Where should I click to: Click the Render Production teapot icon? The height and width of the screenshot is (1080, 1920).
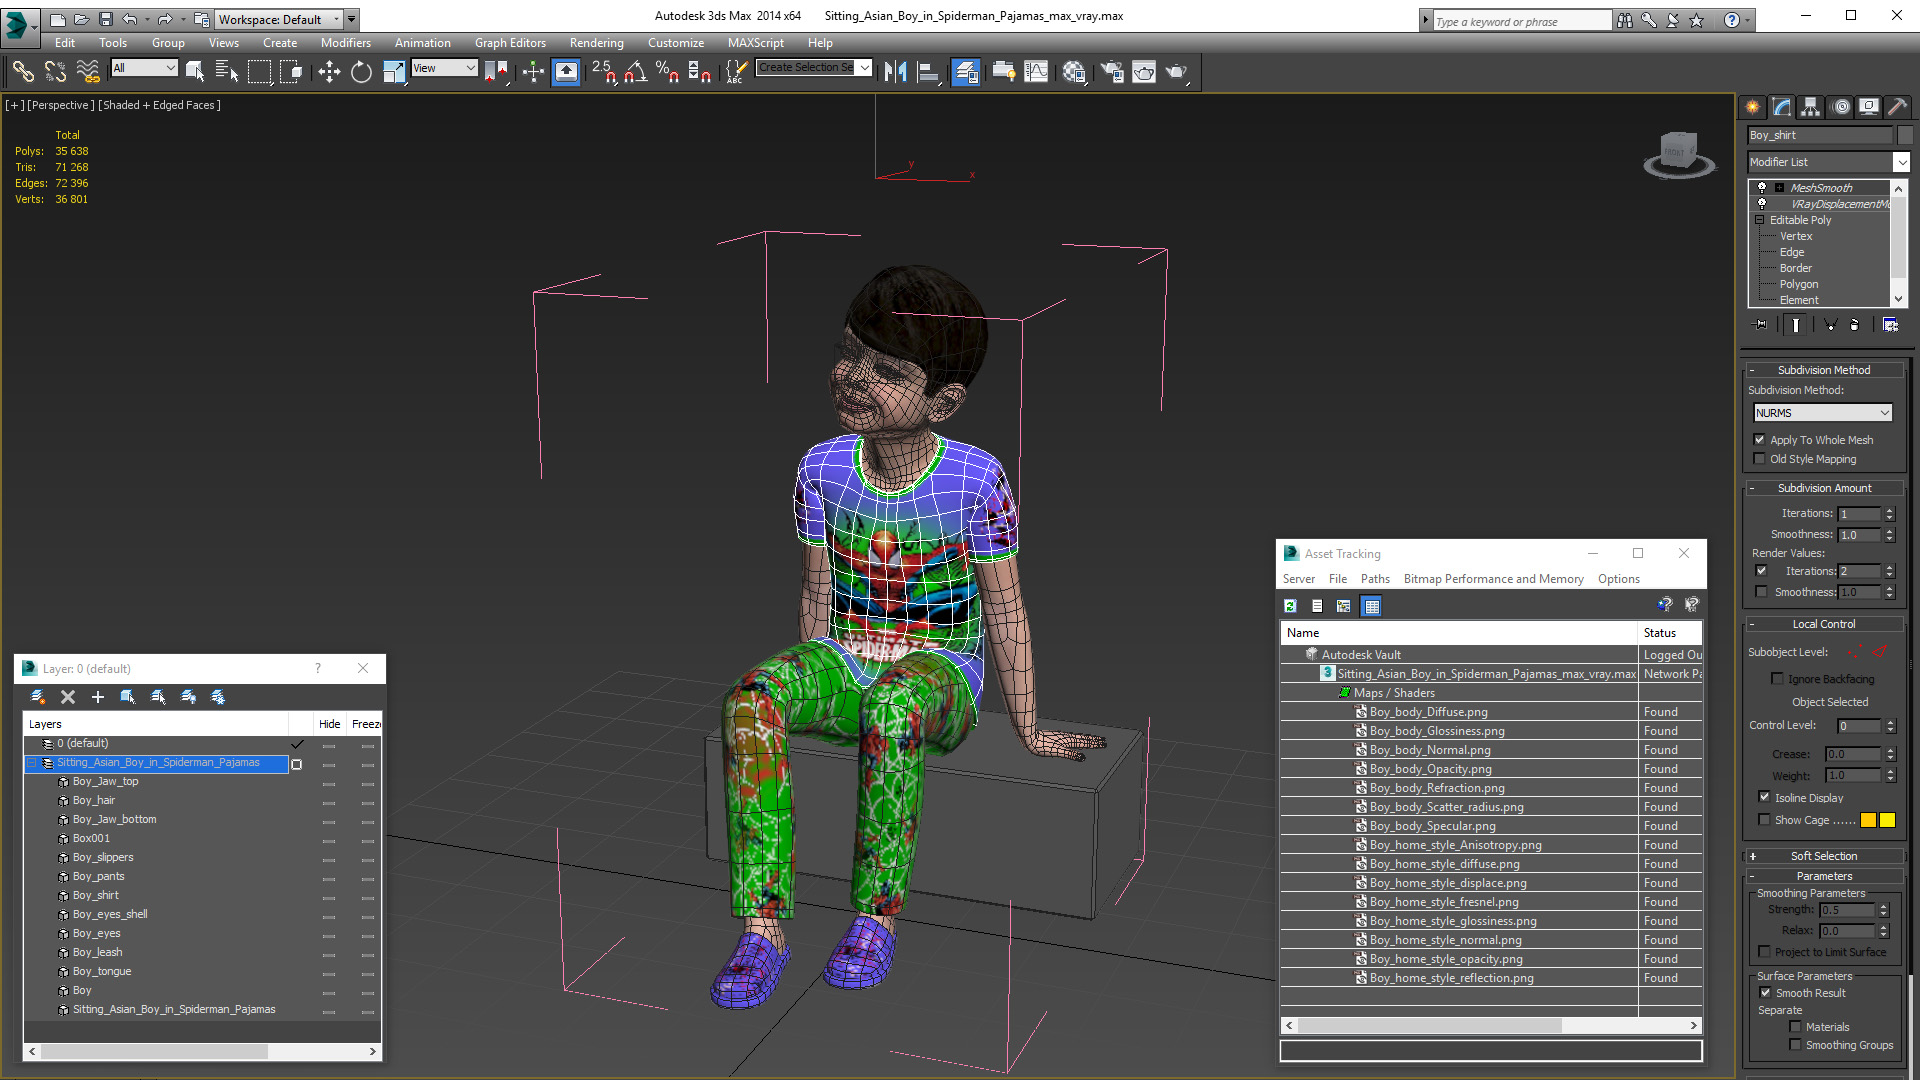coord(1177,71)
